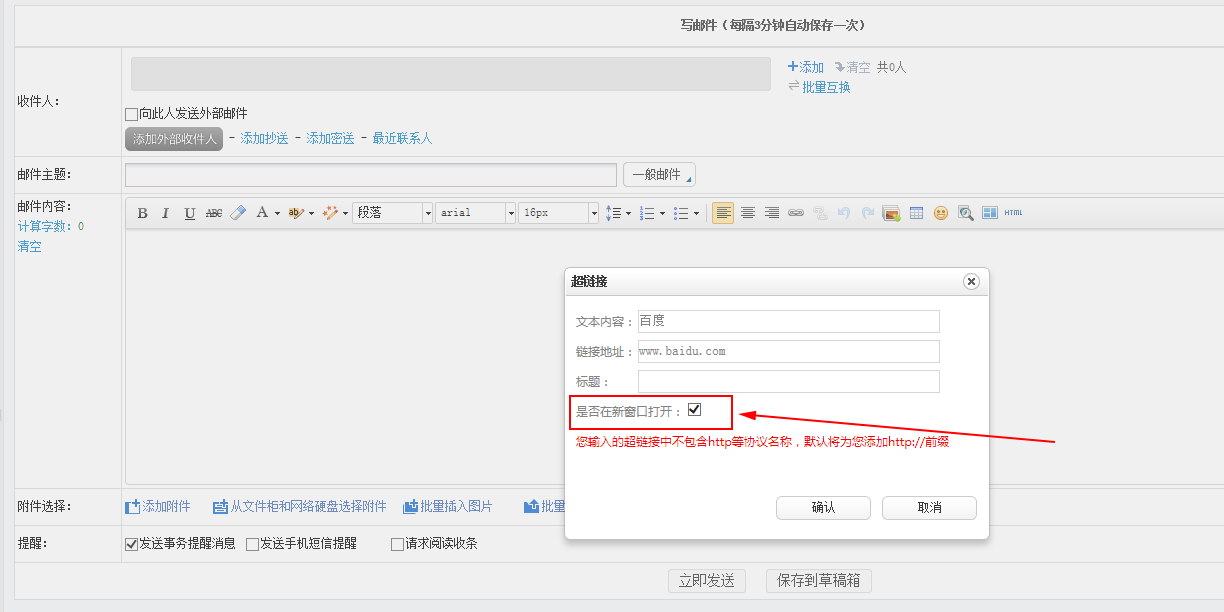Click the insert image icon in toolbar
The height and width of the screenshot is (612, 1224).
891,213
